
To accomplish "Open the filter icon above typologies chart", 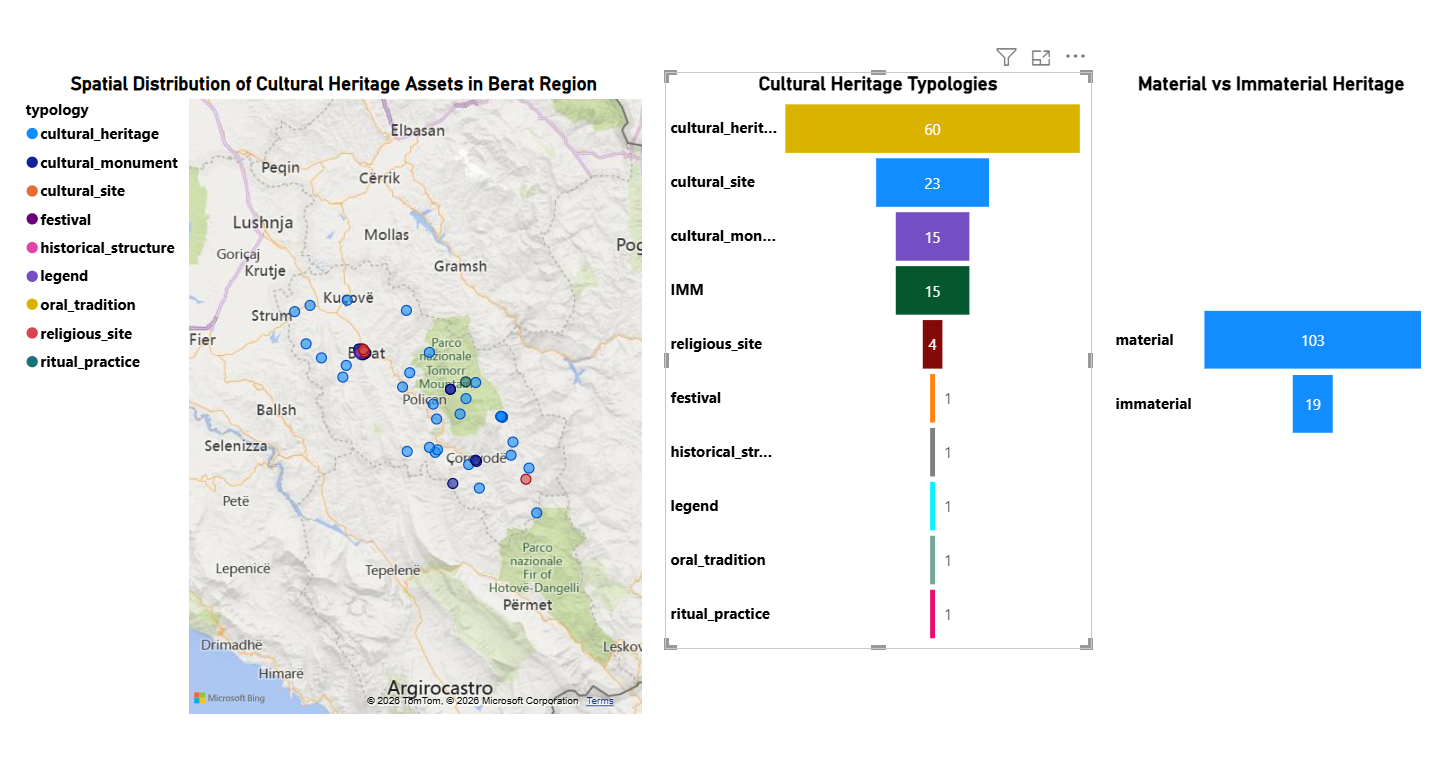I will coord(1006,57).
